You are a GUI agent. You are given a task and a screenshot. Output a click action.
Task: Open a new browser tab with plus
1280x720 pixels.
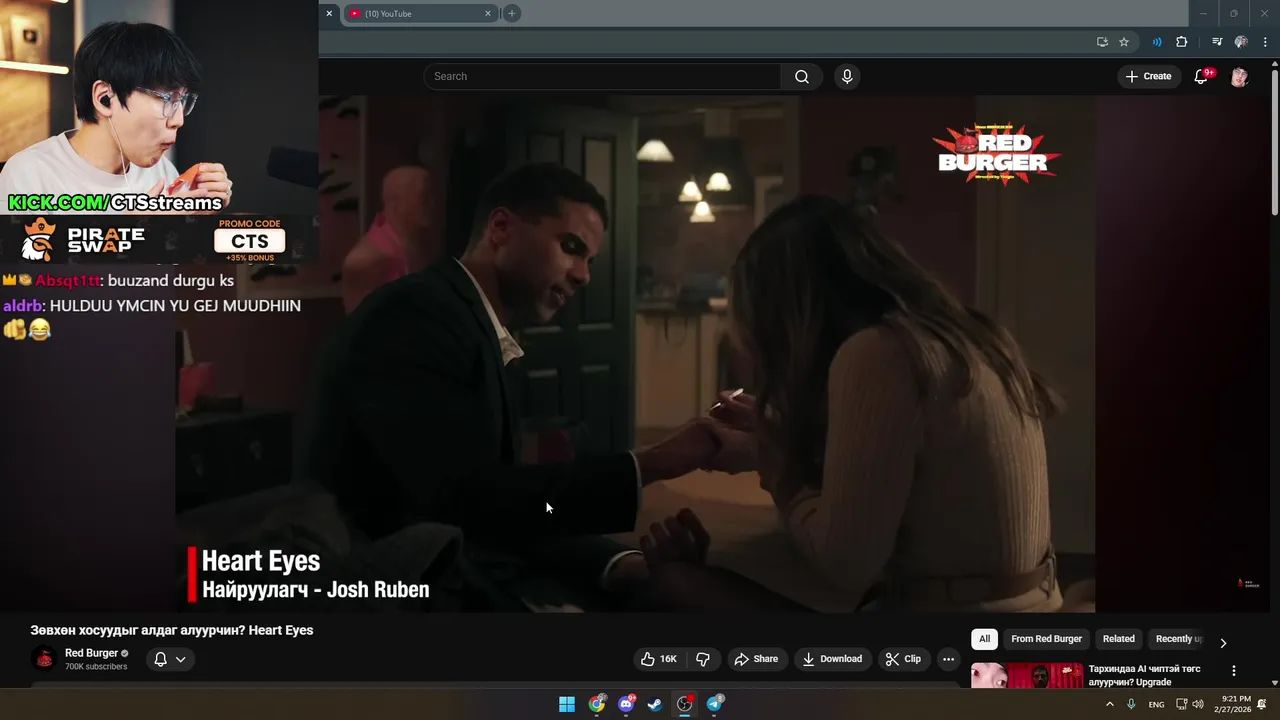point(511,14)
